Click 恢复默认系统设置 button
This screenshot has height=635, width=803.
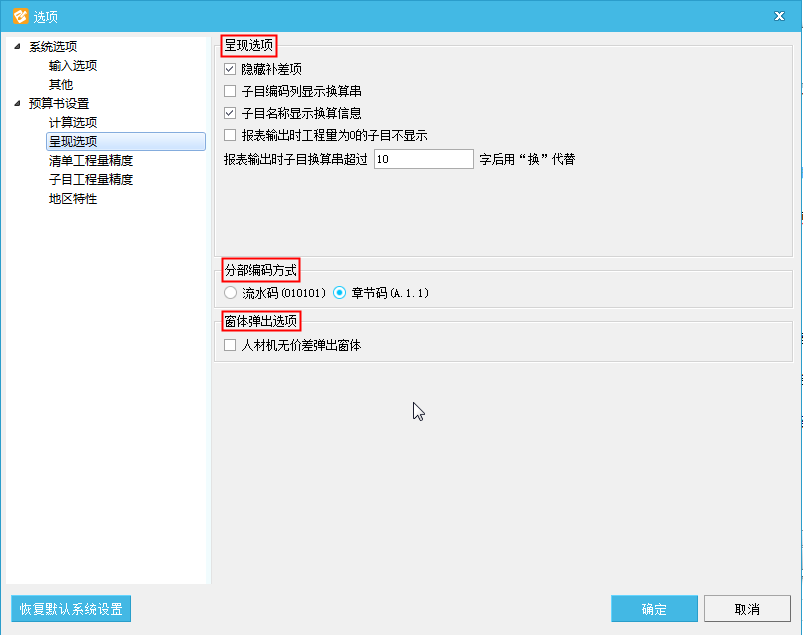click(x=71, y=609)
